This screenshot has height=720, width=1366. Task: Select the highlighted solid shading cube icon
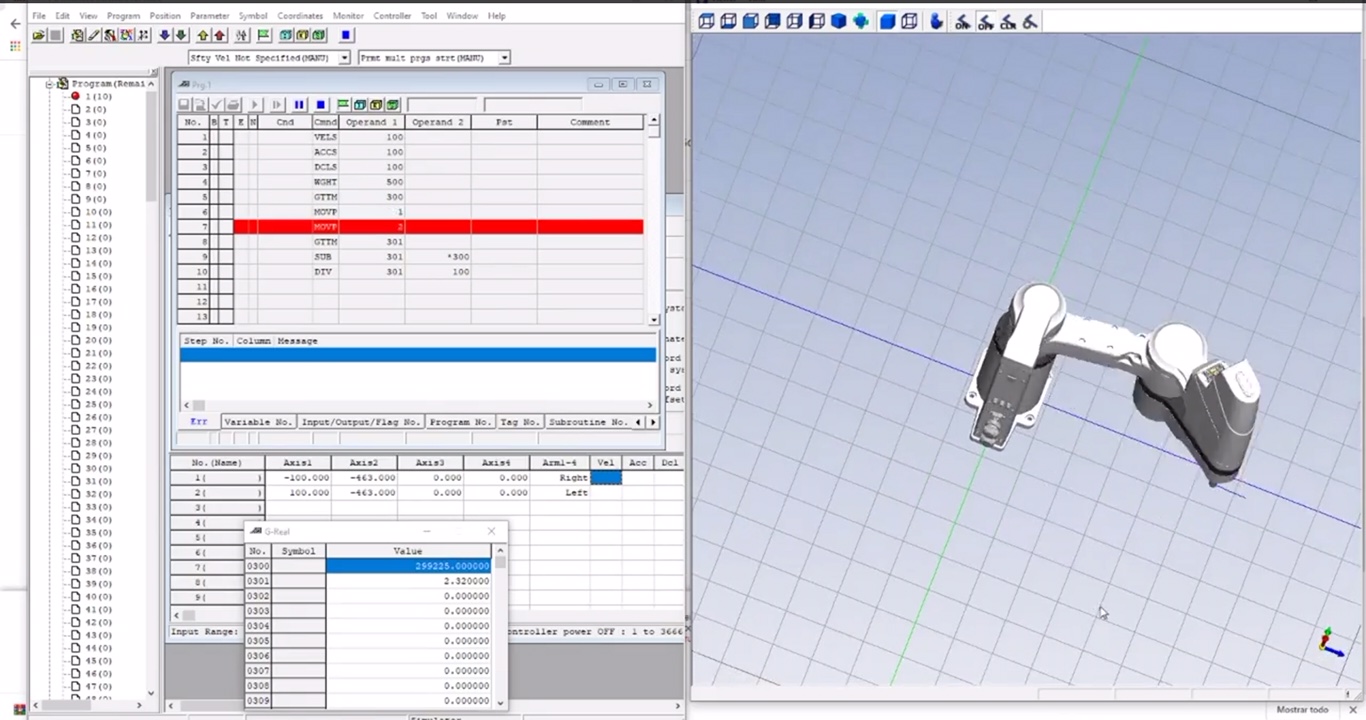click(887, 21)
